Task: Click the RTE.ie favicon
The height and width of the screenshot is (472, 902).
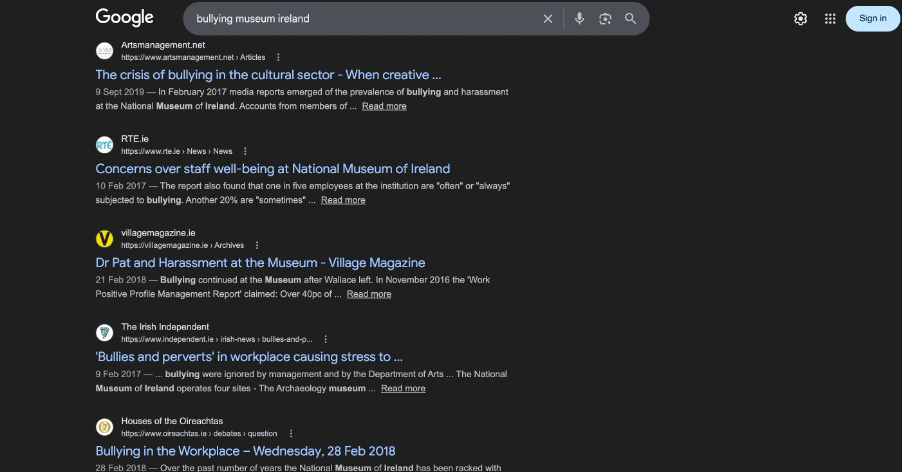Action: (x=104, y=145)
